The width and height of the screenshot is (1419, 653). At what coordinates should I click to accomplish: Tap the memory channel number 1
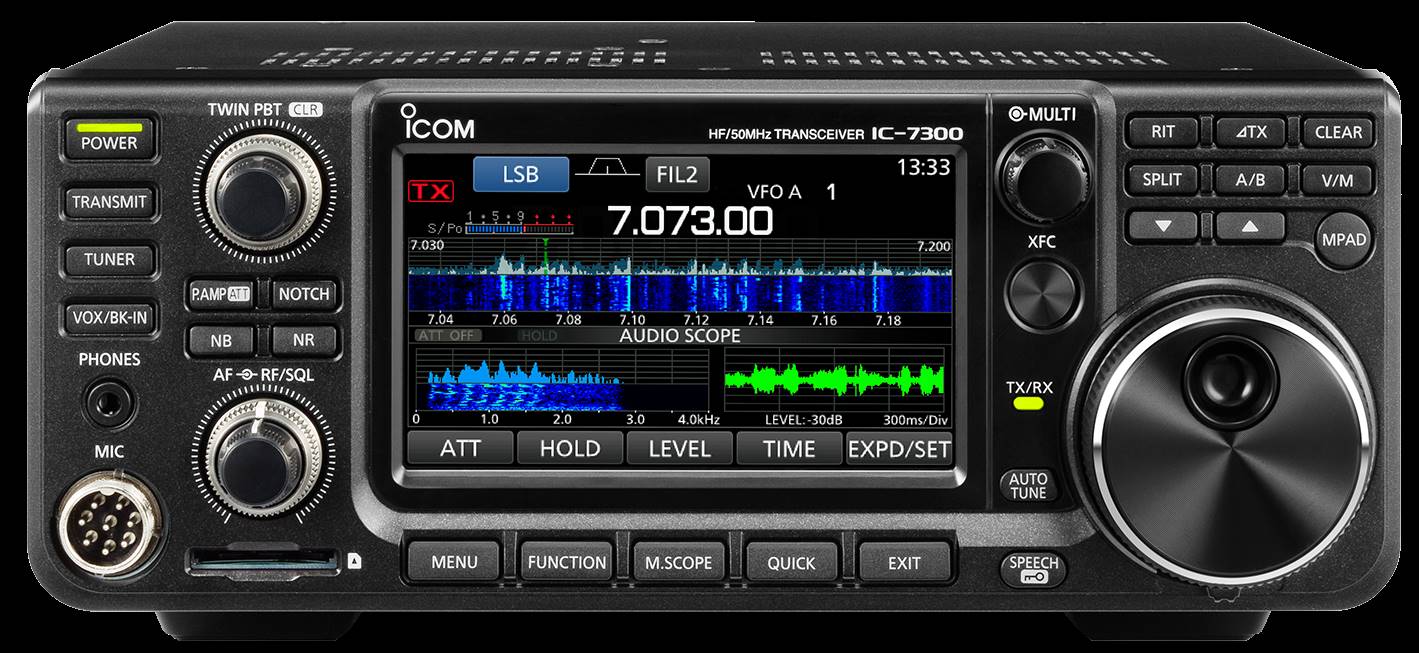click(831, 192)
